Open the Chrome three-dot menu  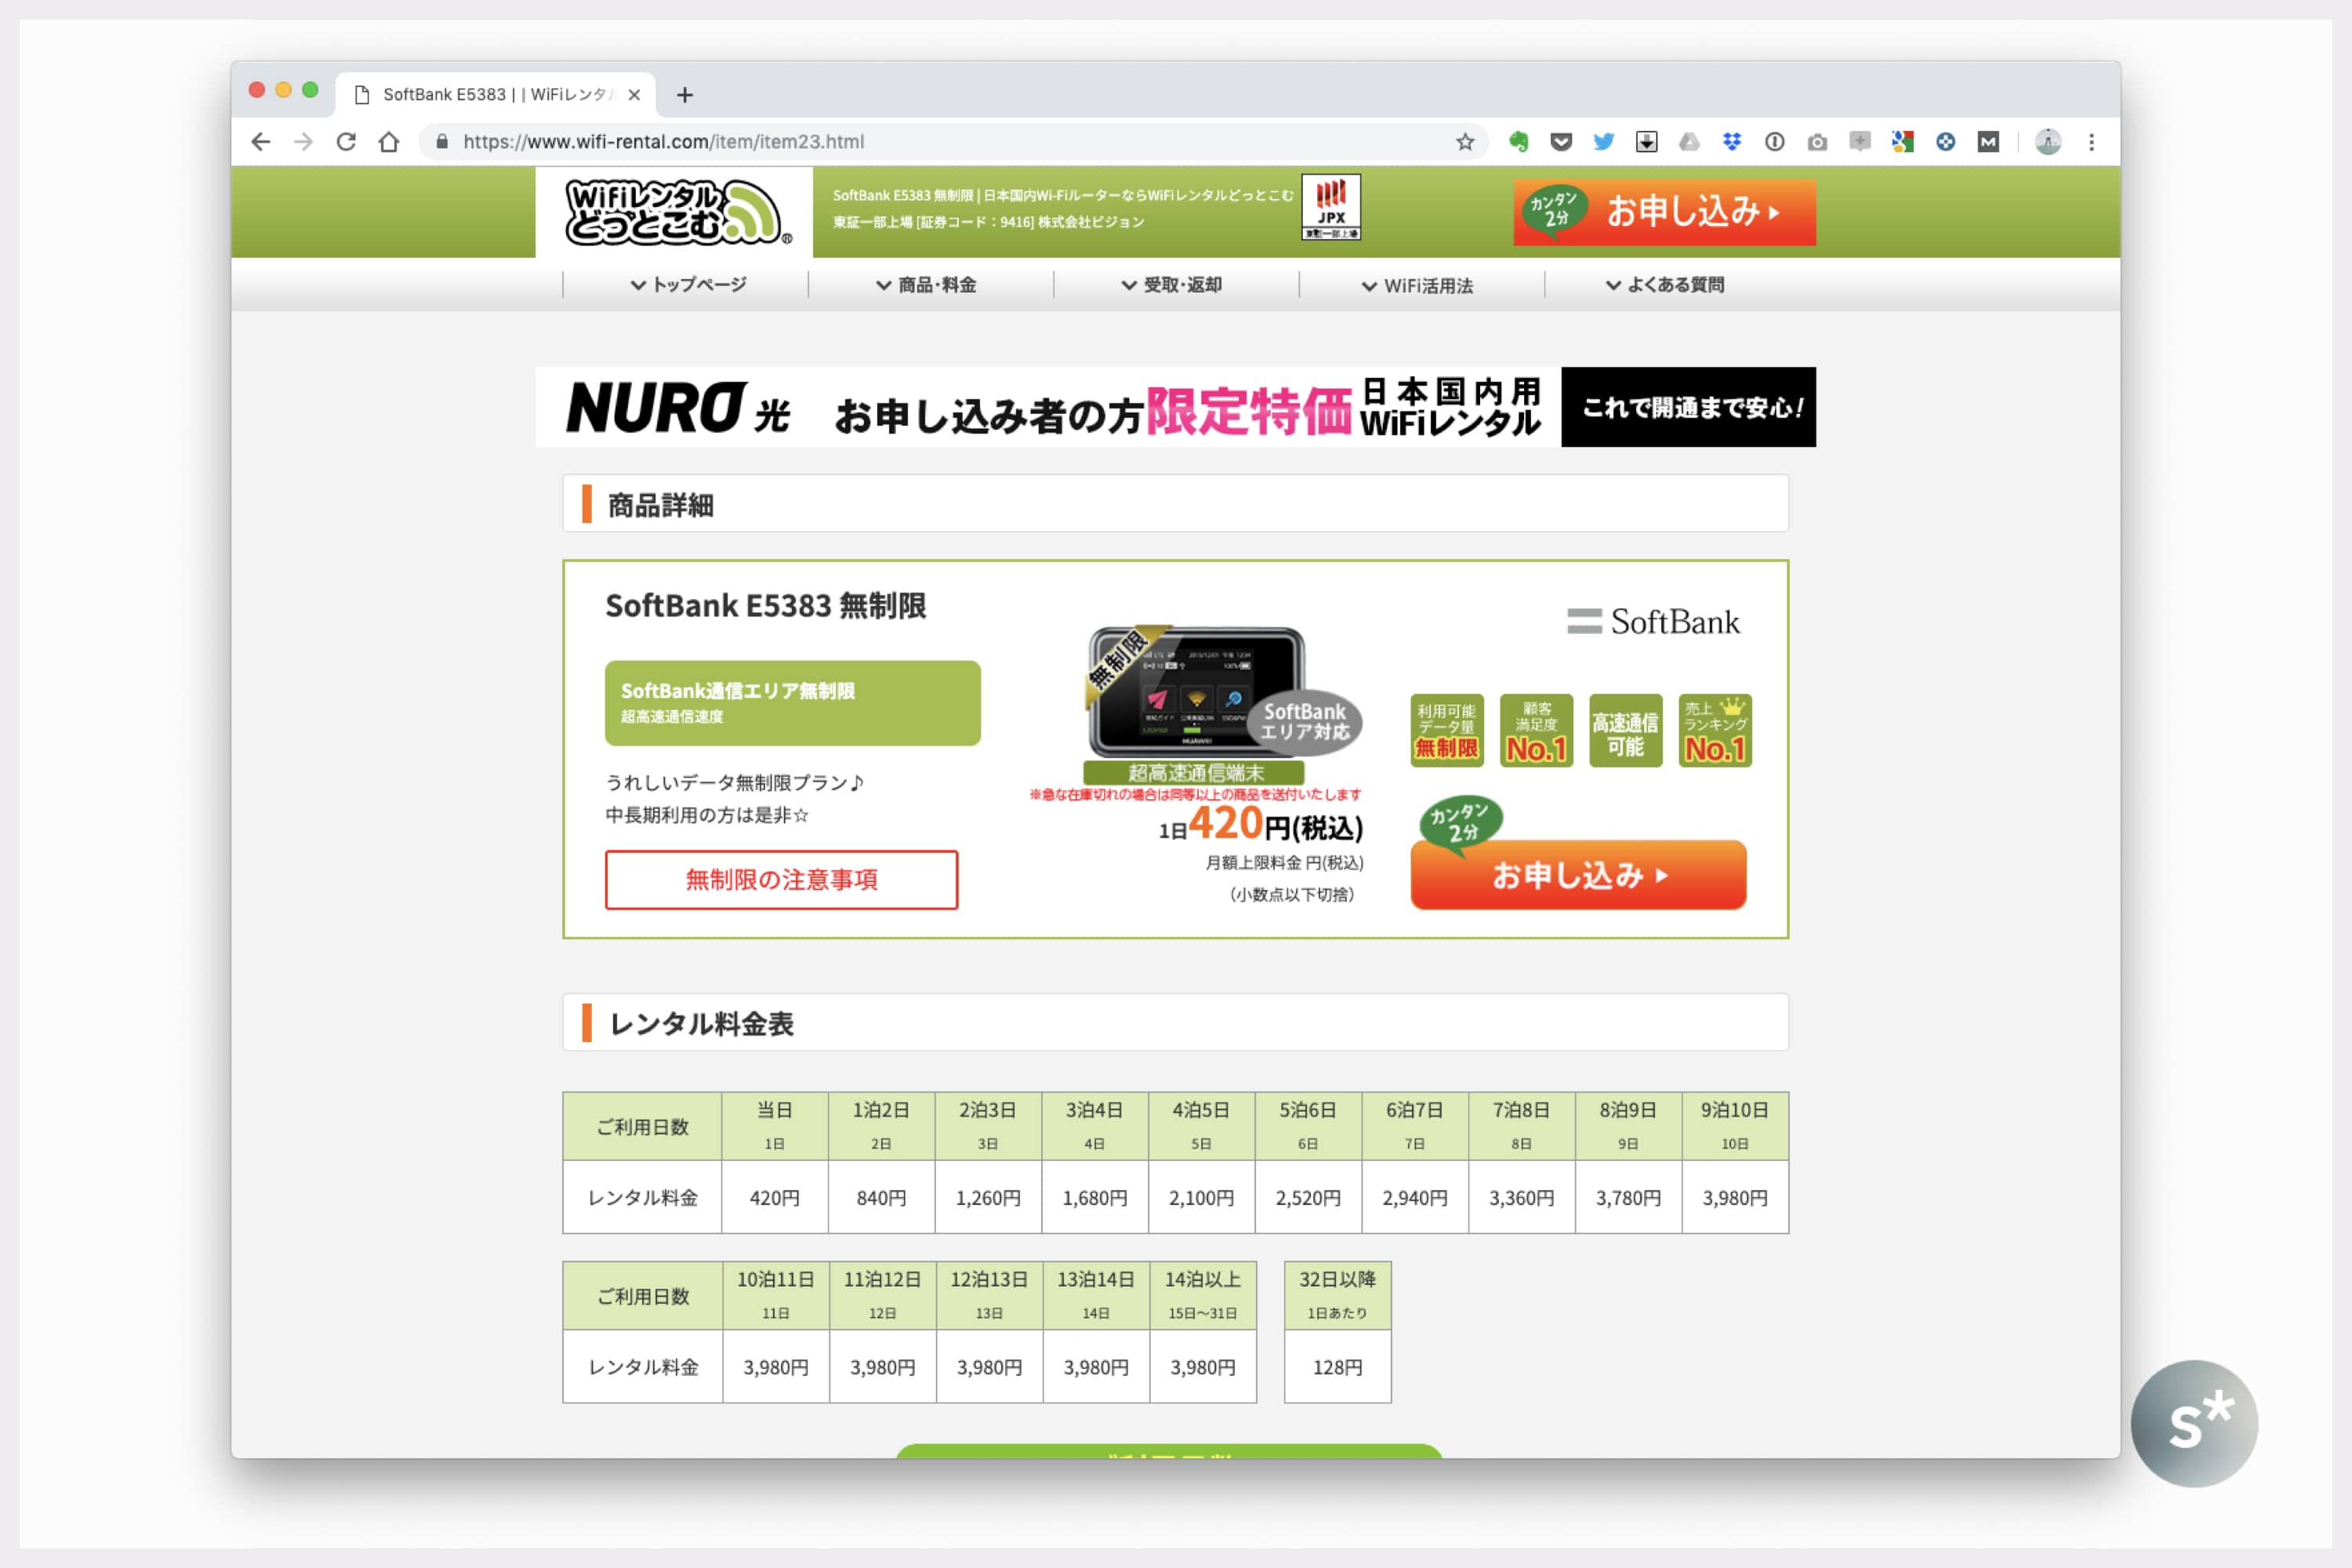(x=2091, y=142)
